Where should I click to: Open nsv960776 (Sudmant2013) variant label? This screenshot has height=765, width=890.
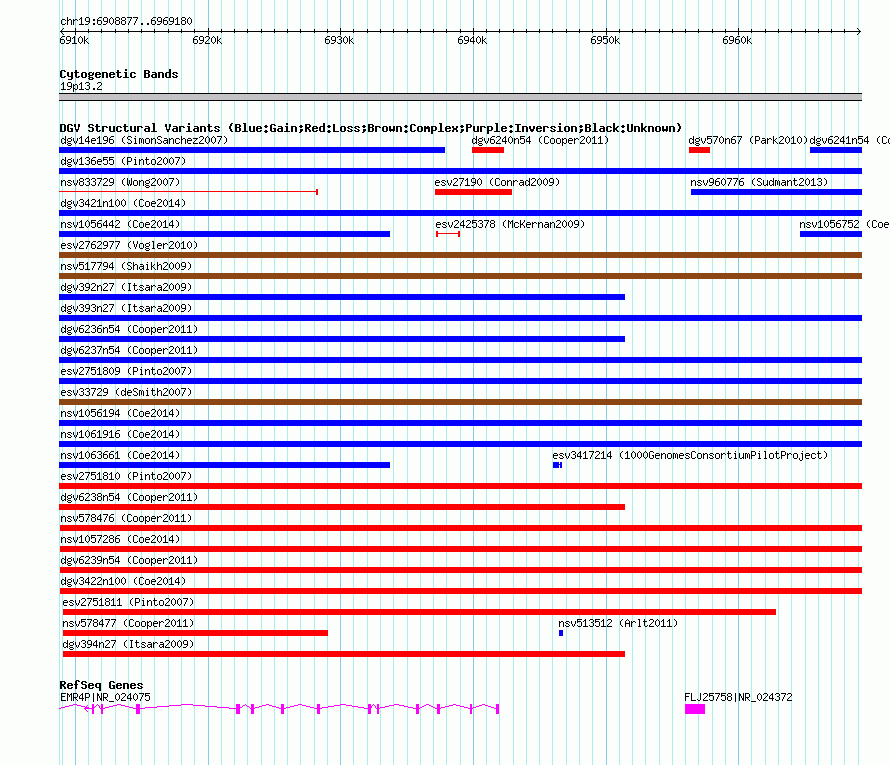pos(759,182)
